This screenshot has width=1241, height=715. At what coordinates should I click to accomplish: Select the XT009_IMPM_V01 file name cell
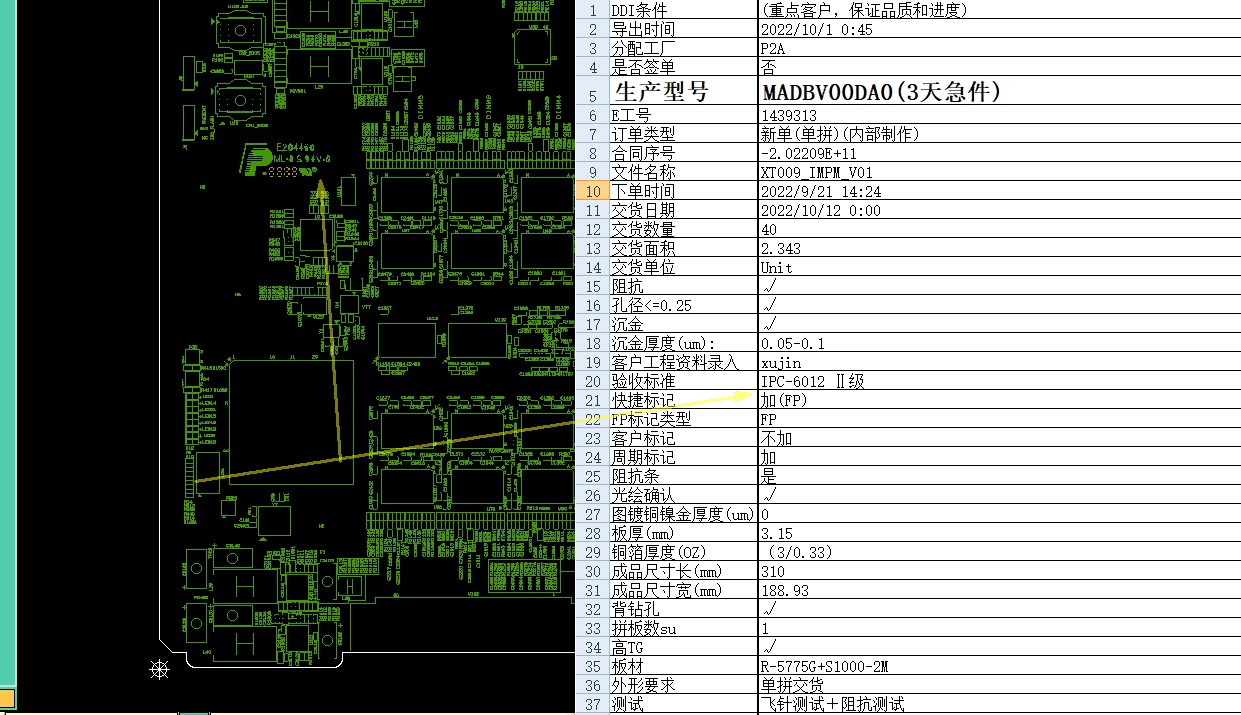999,172
